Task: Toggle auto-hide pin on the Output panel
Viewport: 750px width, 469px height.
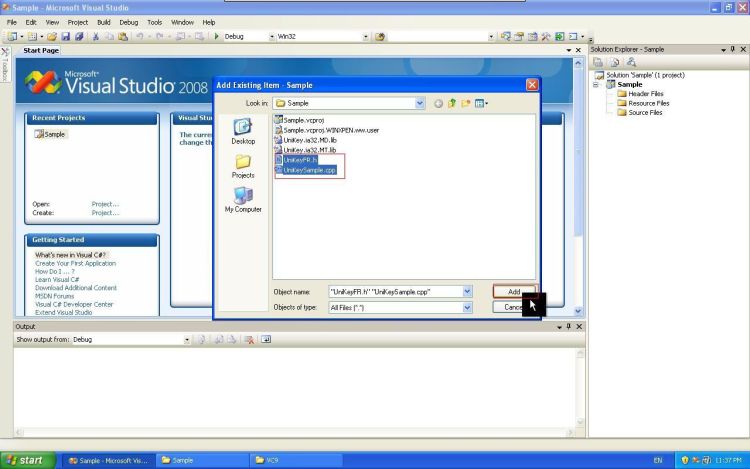Action: click(569, 327)
